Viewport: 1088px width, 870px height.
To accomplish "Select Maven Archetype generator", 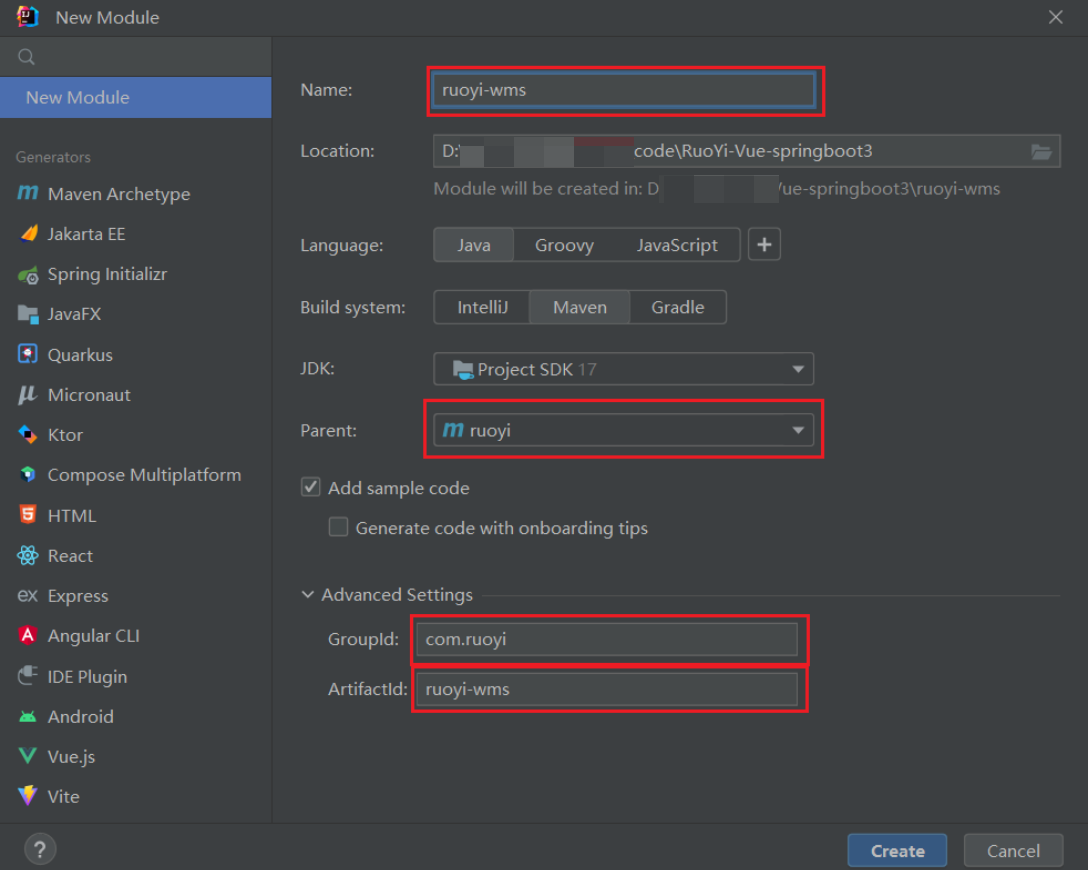I will pyautogui.click(x=136, y=194).
